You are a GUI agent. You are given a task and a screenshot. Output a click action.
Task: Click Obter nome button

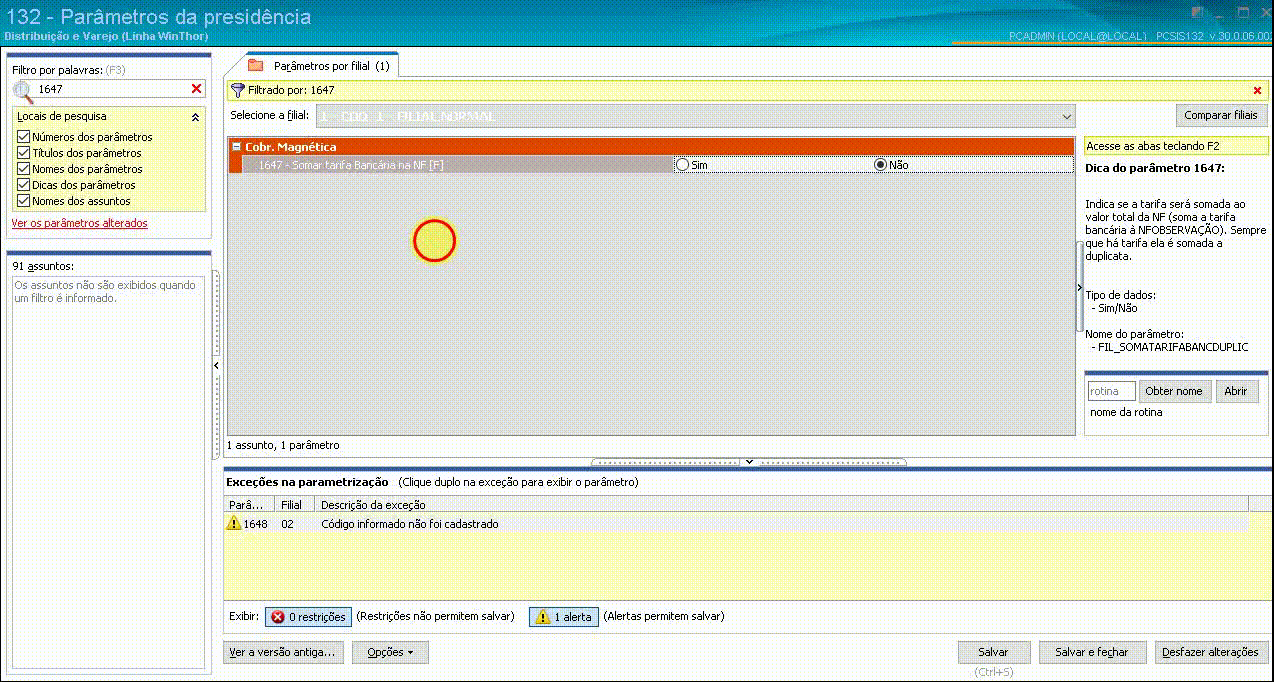[1175, 391]
